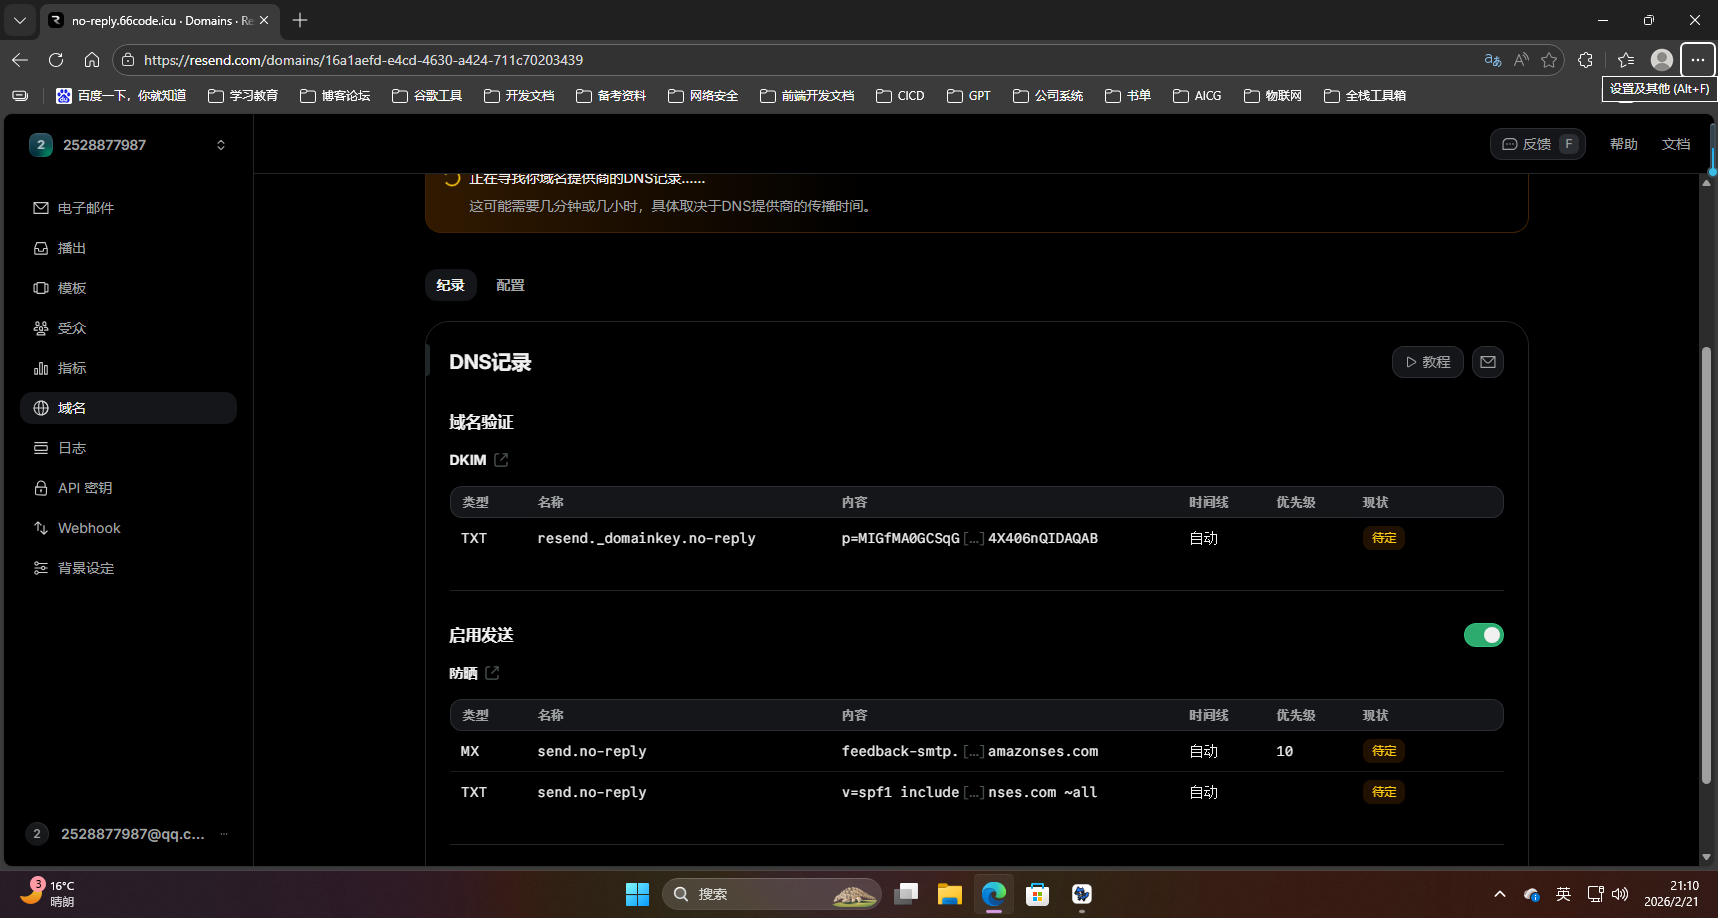
Task: Open the 全栈工具箱 bookmark folder
Action: (x=1365, y=96)
